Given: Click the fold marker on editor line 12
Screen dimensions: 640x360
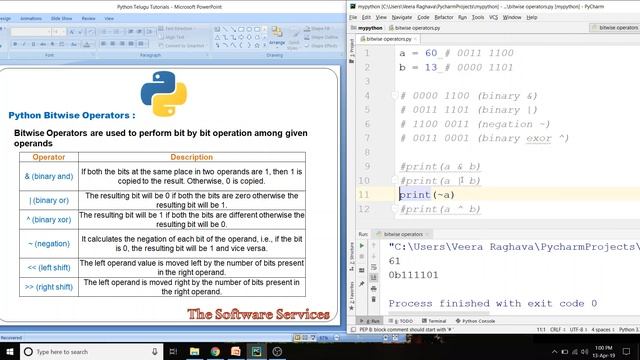Looking at the screenshot, I should coord(394,209).
